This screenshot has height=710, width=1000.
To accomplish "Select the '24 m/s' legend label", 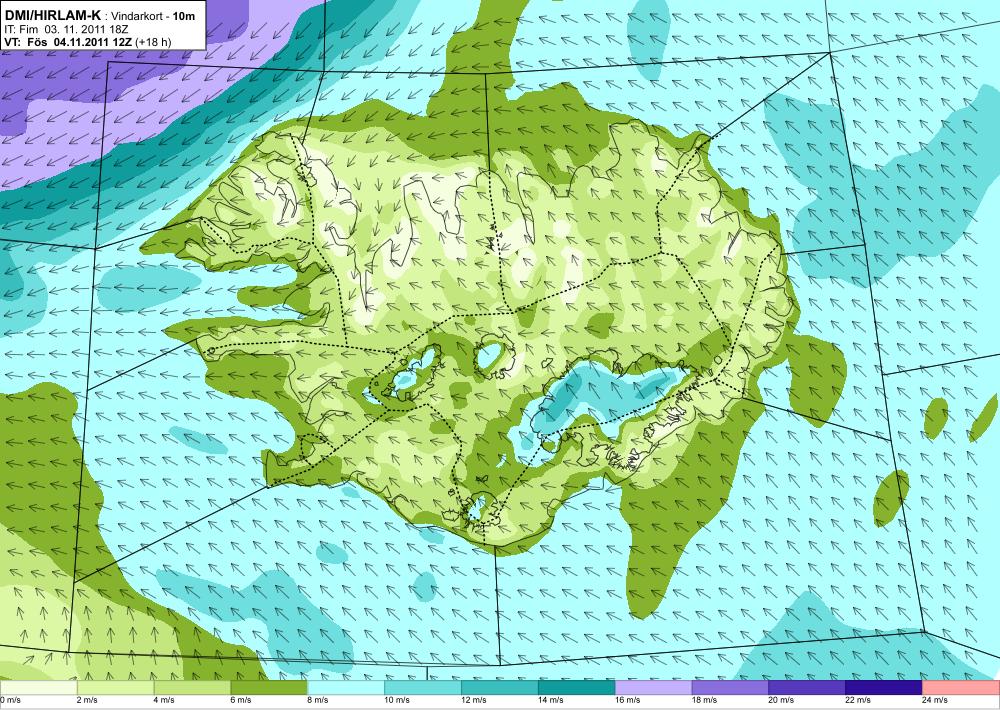I will click(934, 700).
